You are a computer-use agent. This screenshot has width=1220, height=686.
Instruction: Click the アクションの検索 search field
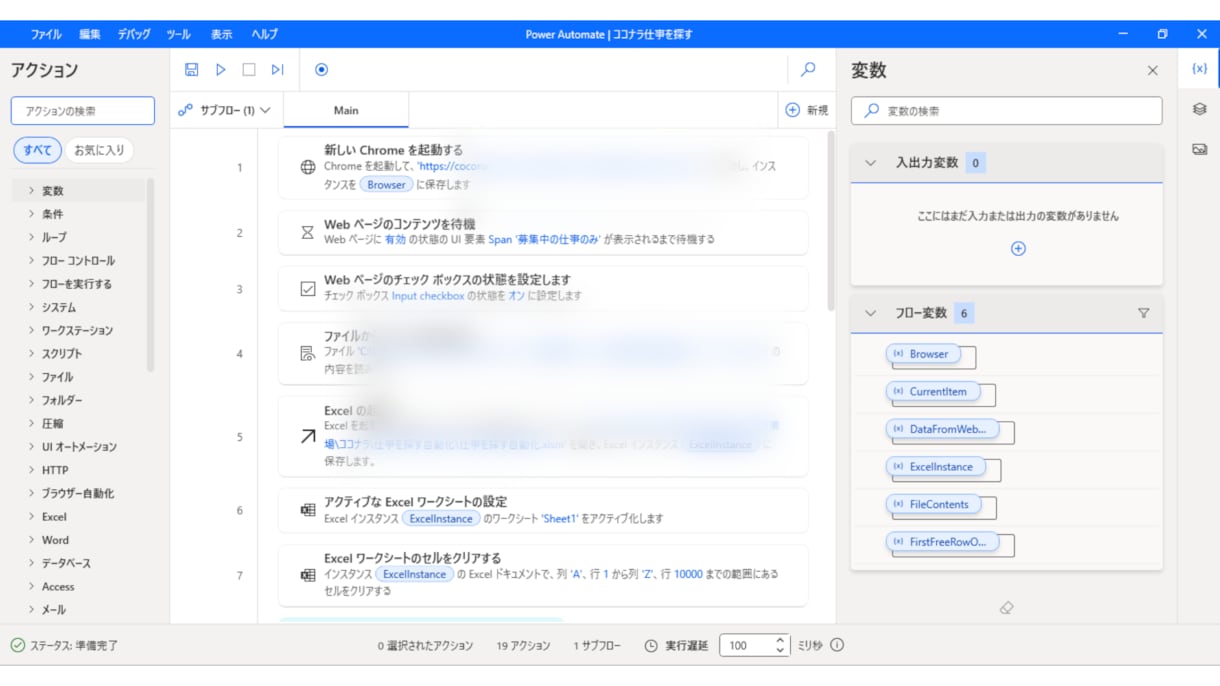tap(83, 111)
